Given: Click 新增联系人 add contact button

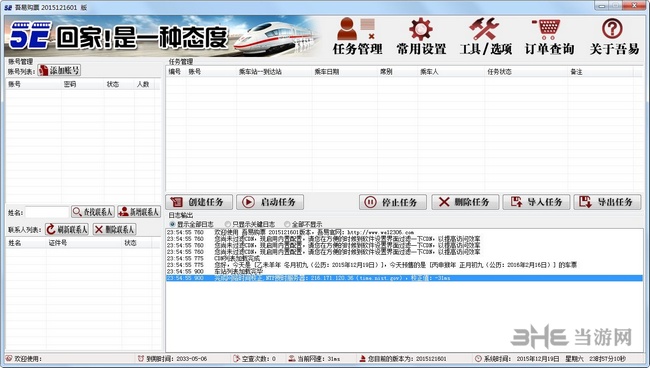Looking at the screenshot, I should pyautogui.click(x=139, y=212).
